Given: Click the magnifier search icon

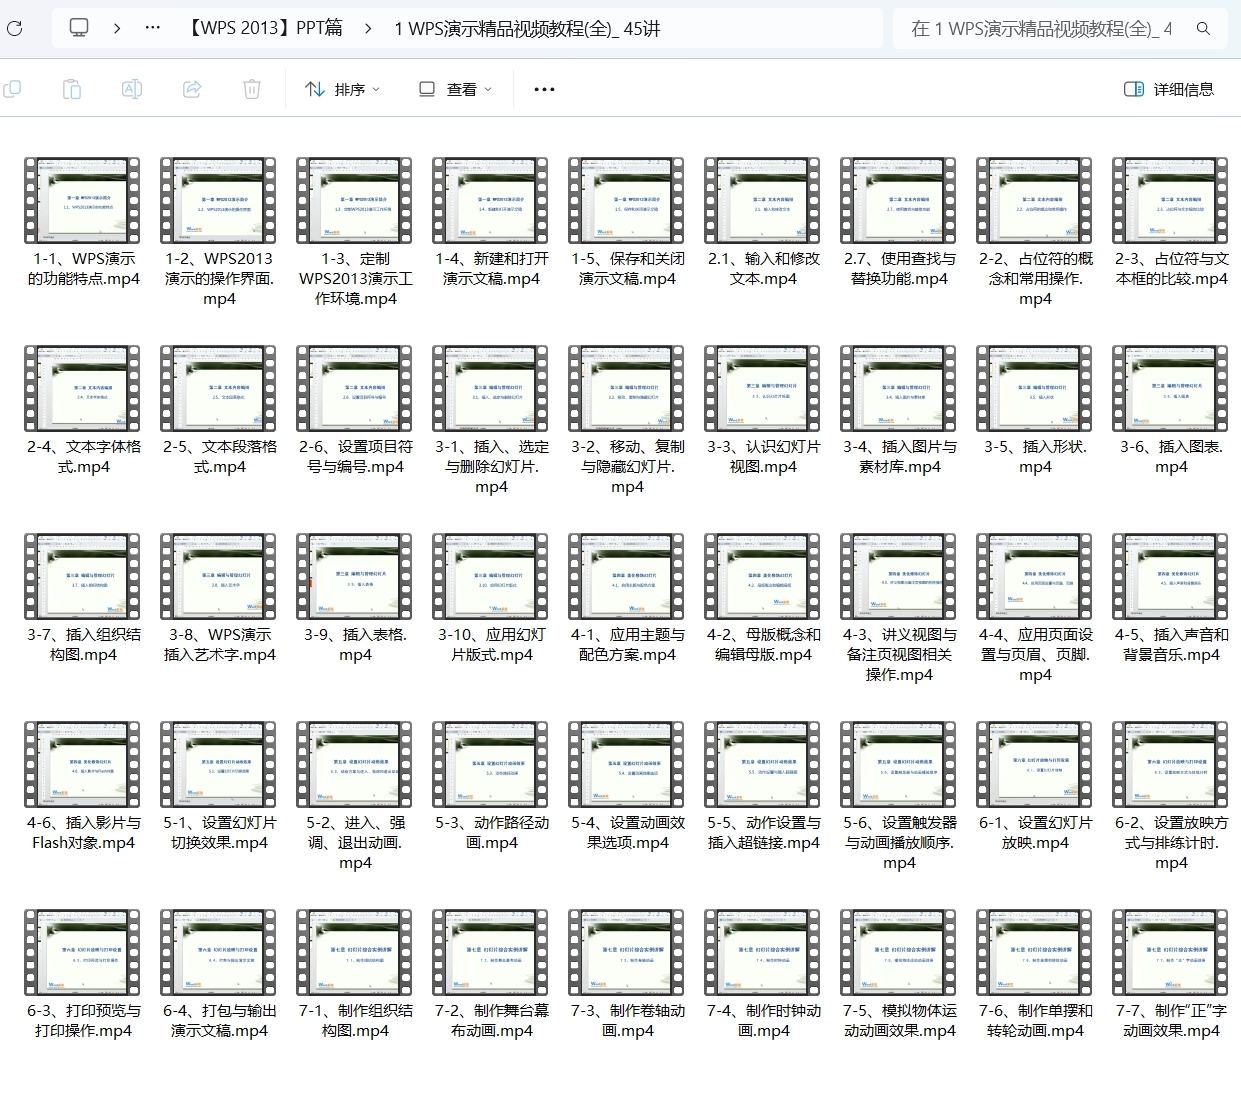Looking at the screenshot, I should [1204, 29].
